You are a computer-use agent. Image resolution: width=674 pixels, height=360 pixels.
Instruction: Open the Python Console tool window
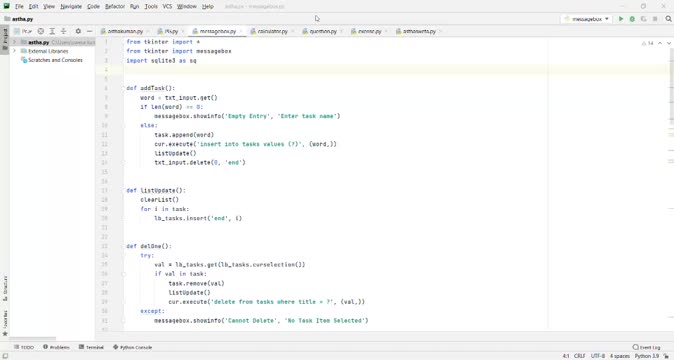pyautogui.click(x=132, y=347)
